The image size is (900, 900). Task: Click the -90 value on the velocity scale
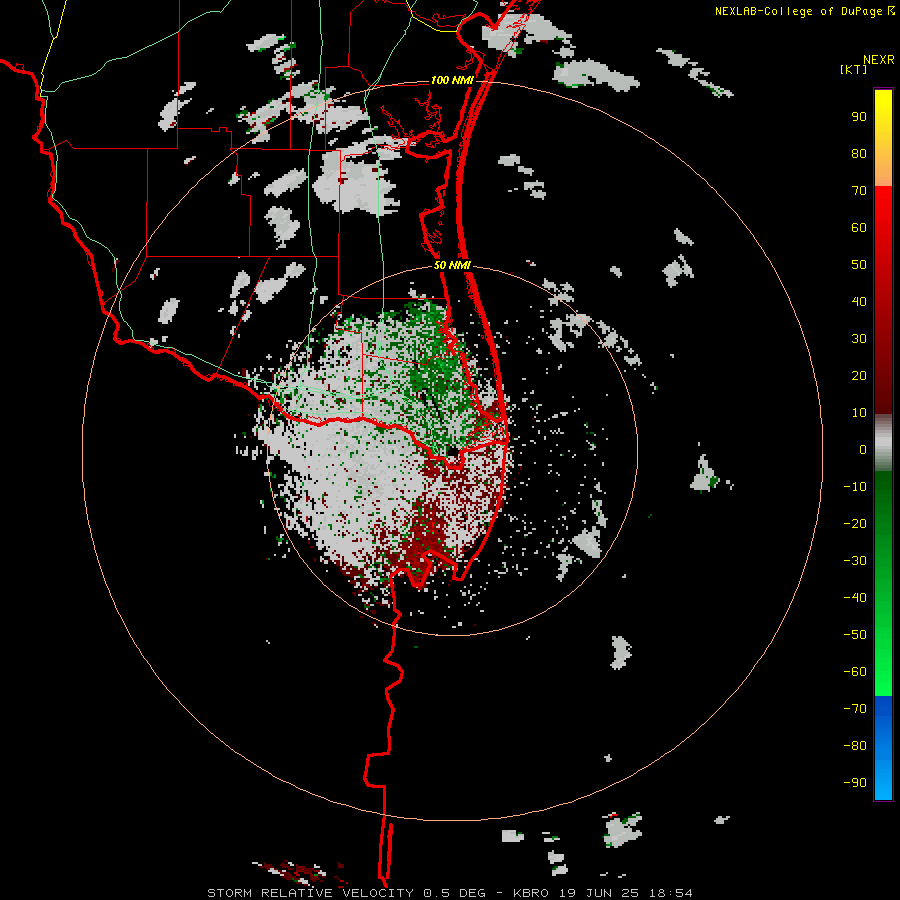855,783
